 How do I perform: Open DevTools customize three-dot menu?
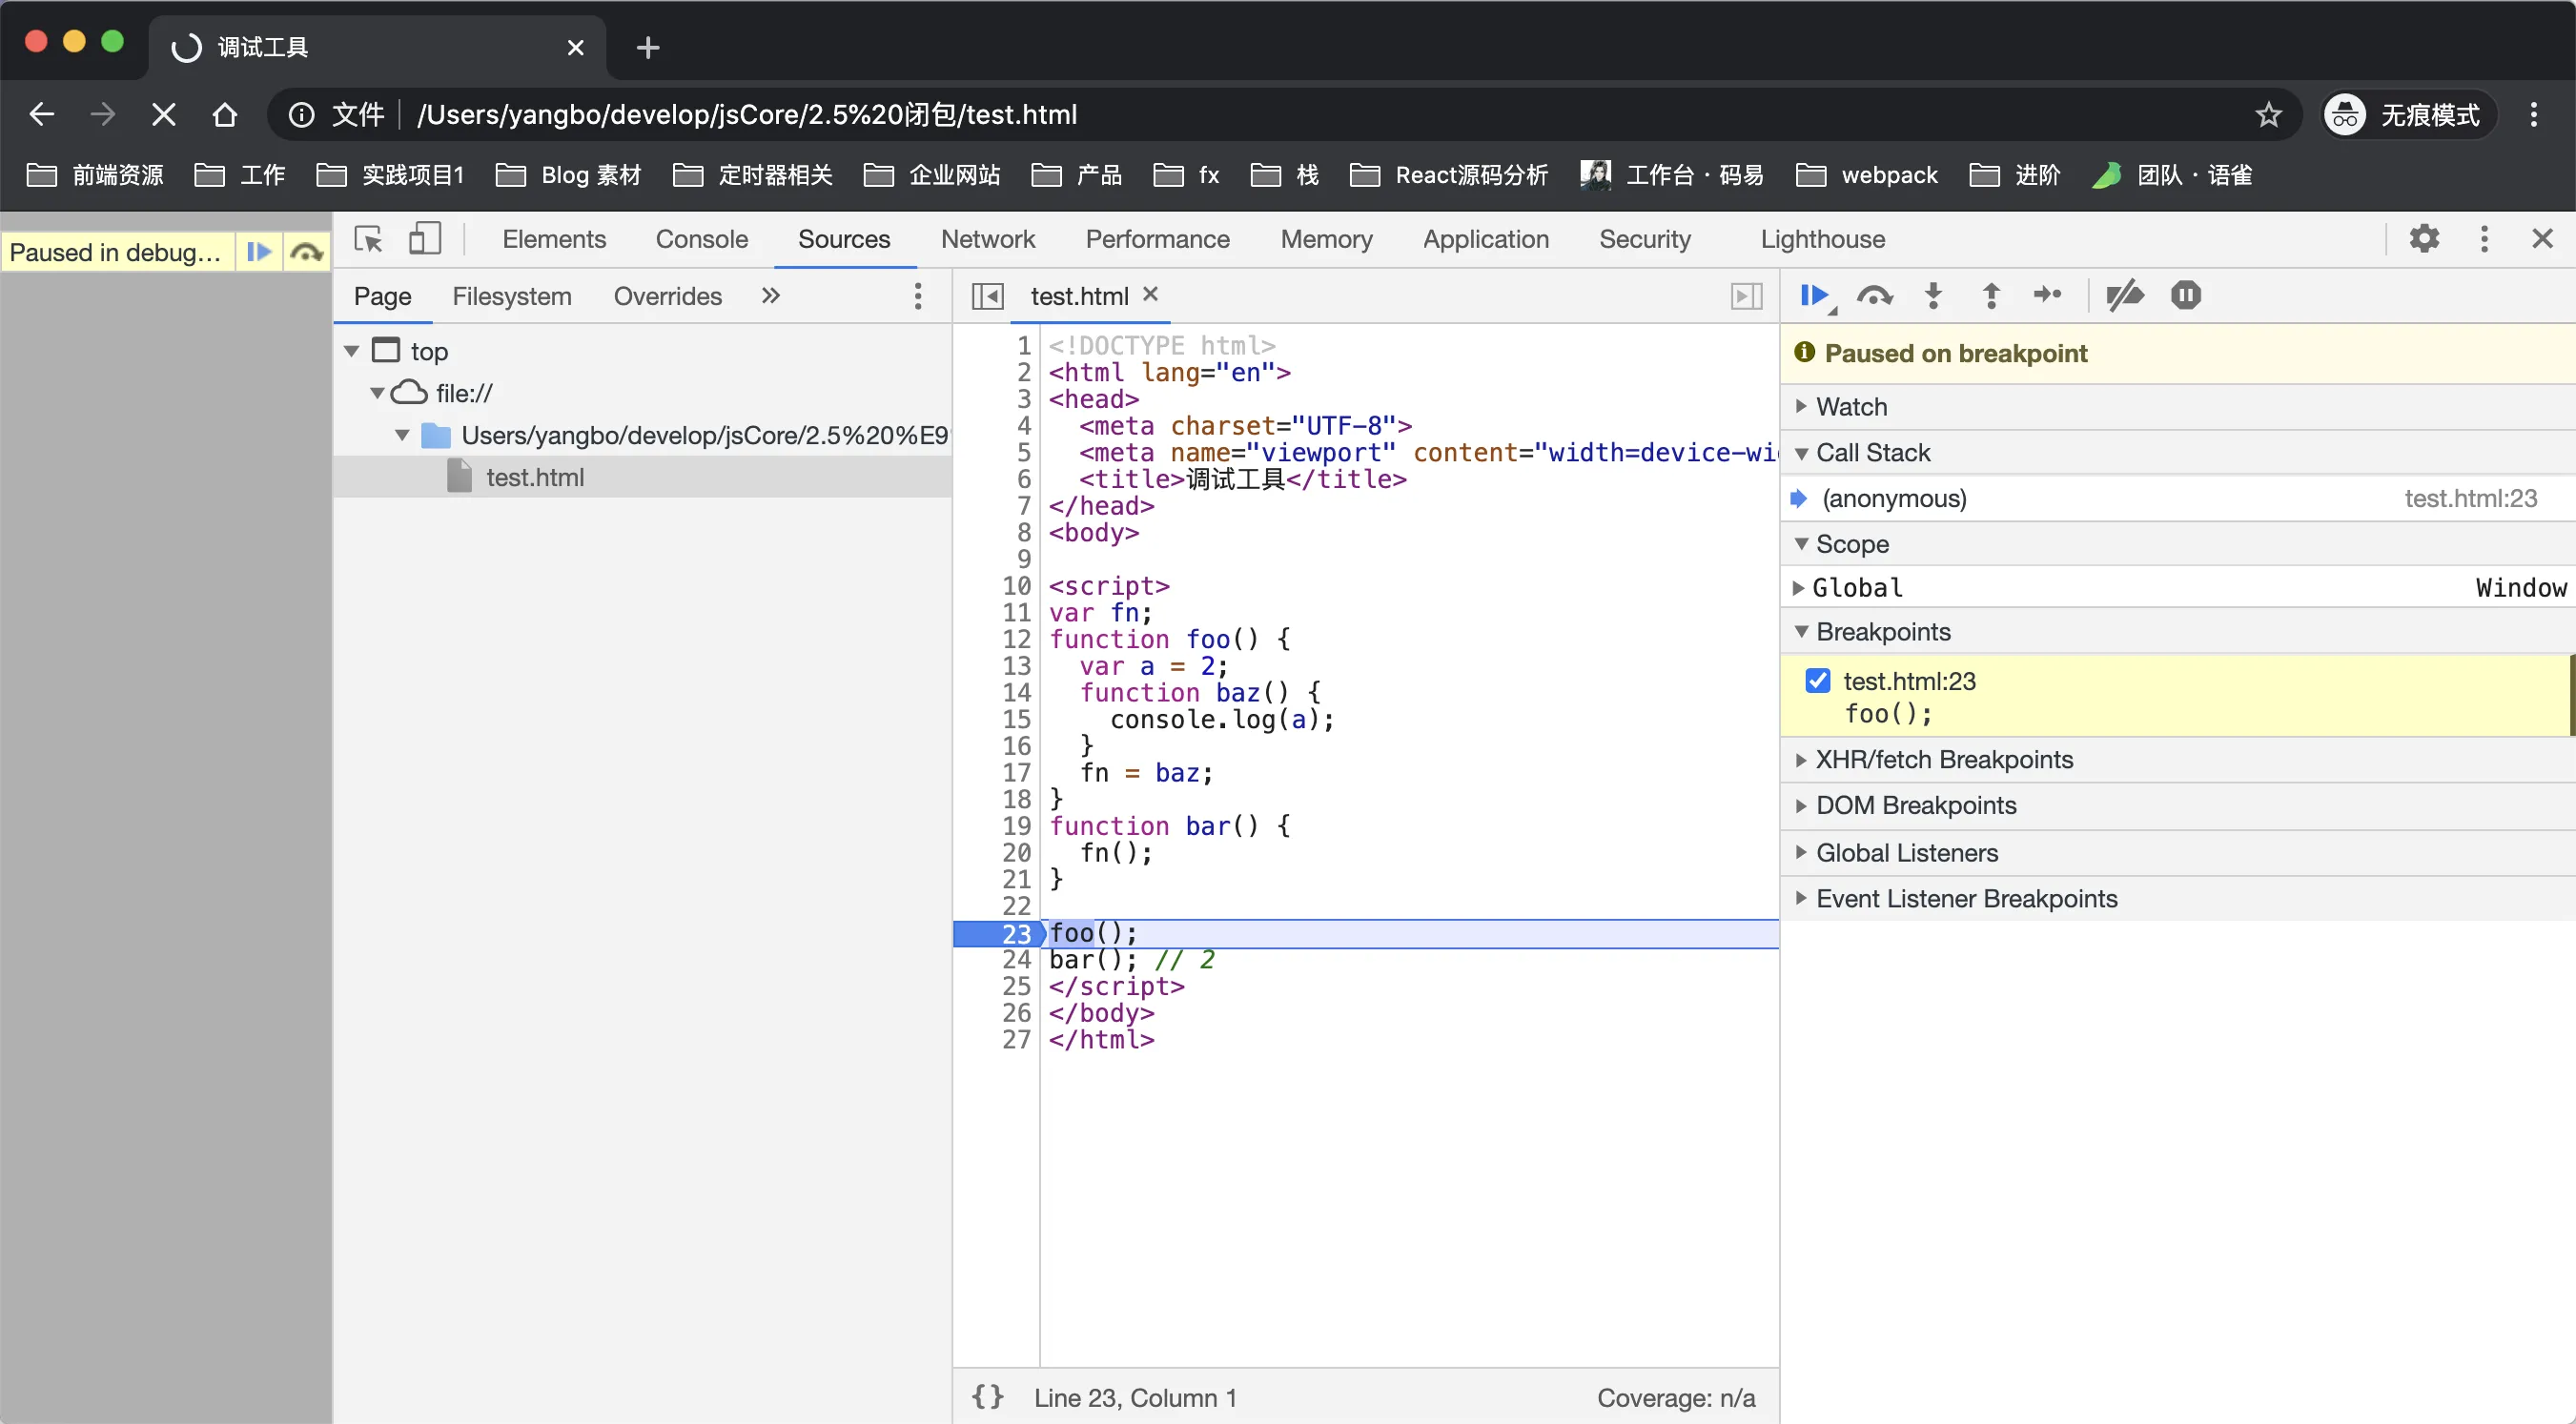point(2484,239)
